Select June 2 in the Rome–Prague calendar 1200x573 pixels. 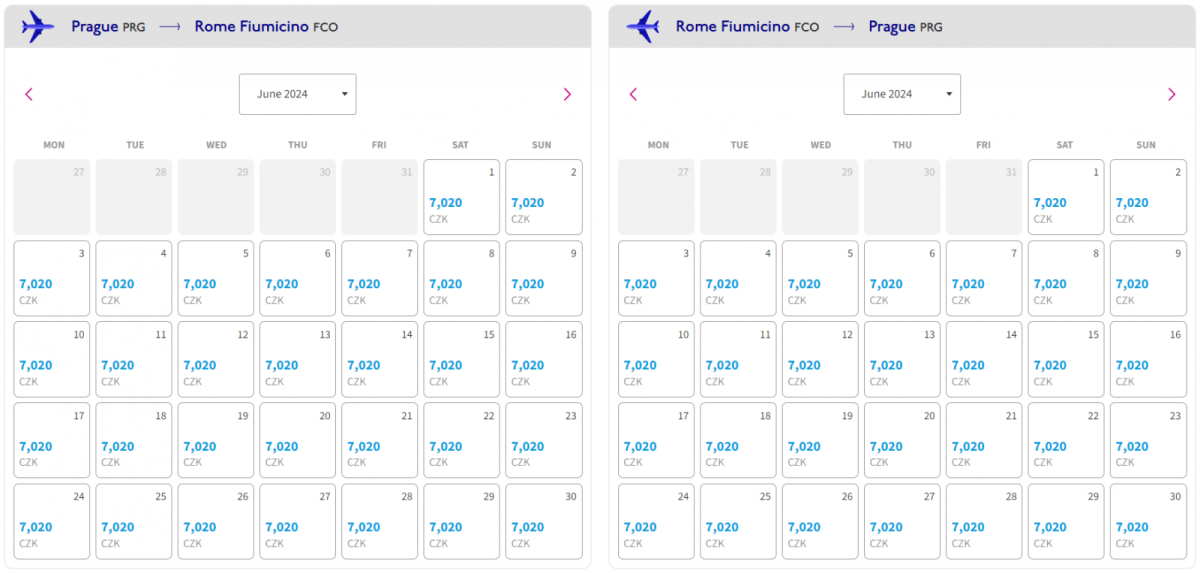(x=1147, y=197)
